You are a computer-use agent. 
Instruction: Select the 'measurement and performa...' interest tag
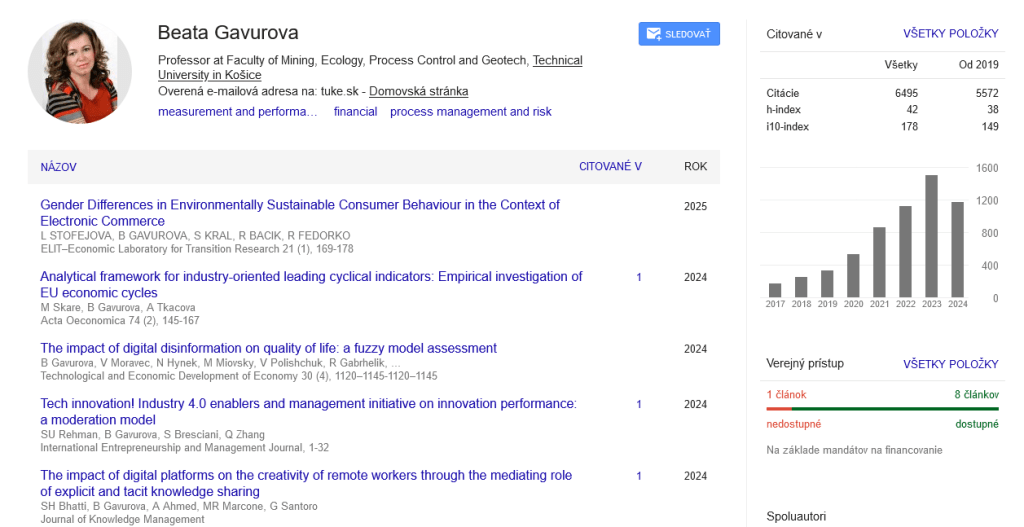237,112
